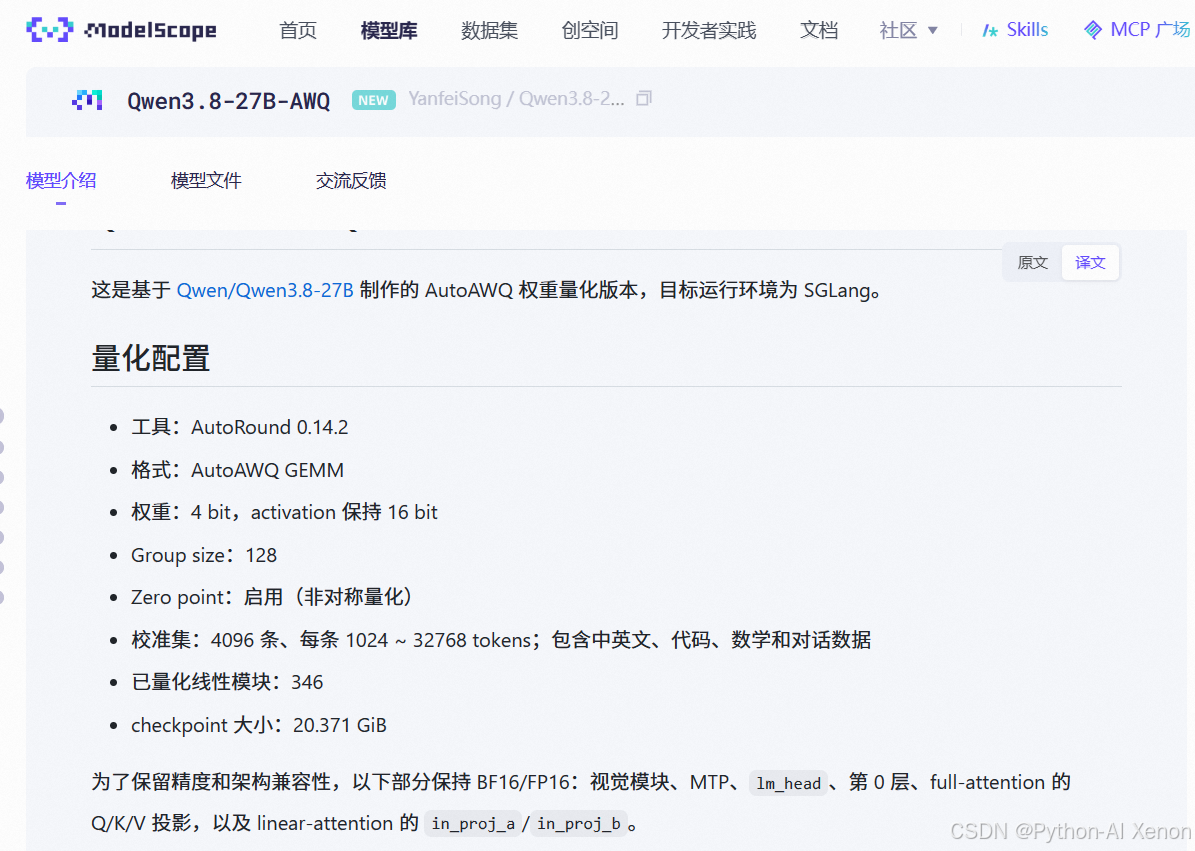Open the Qwen/Qwen3.8-27B base model link
Image resolution: width=1195 pixels, height=851 pixels.
265,290
